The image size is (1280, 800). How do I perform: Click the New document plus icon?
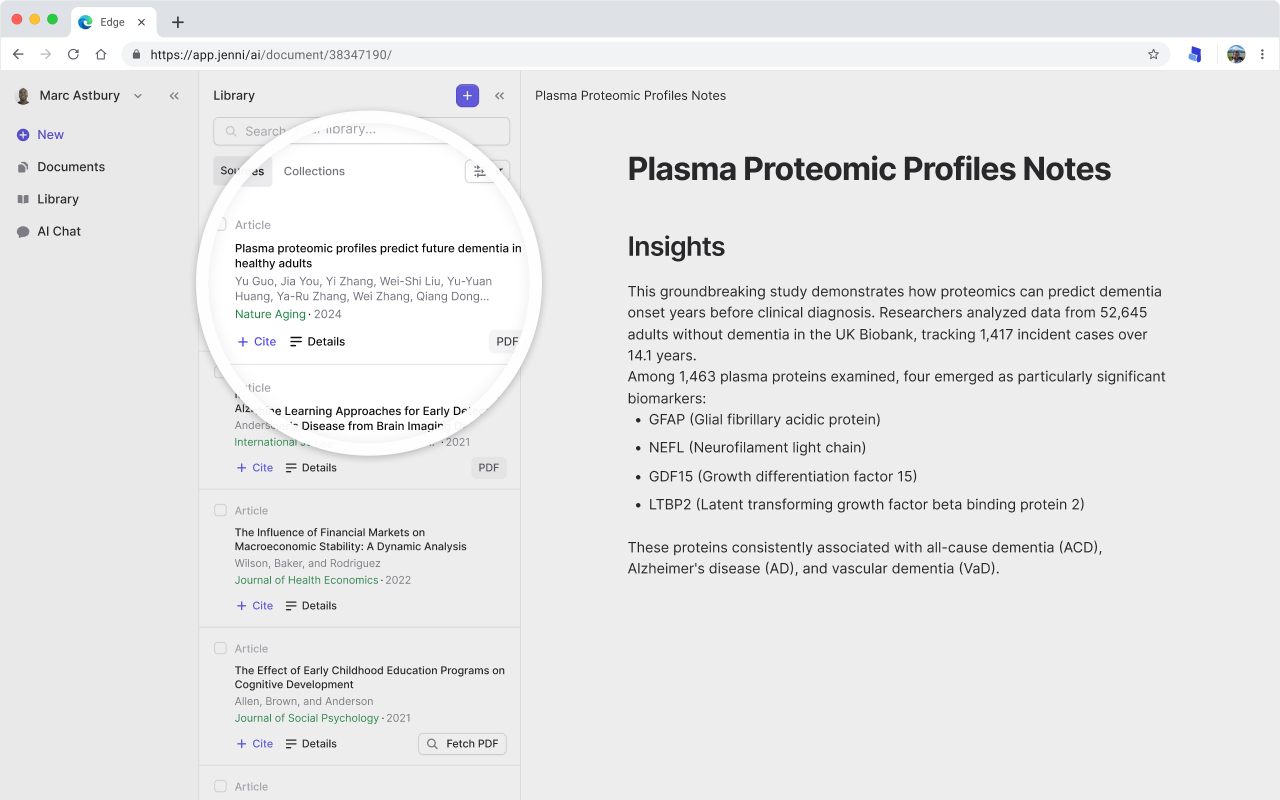tap(23, 135)
